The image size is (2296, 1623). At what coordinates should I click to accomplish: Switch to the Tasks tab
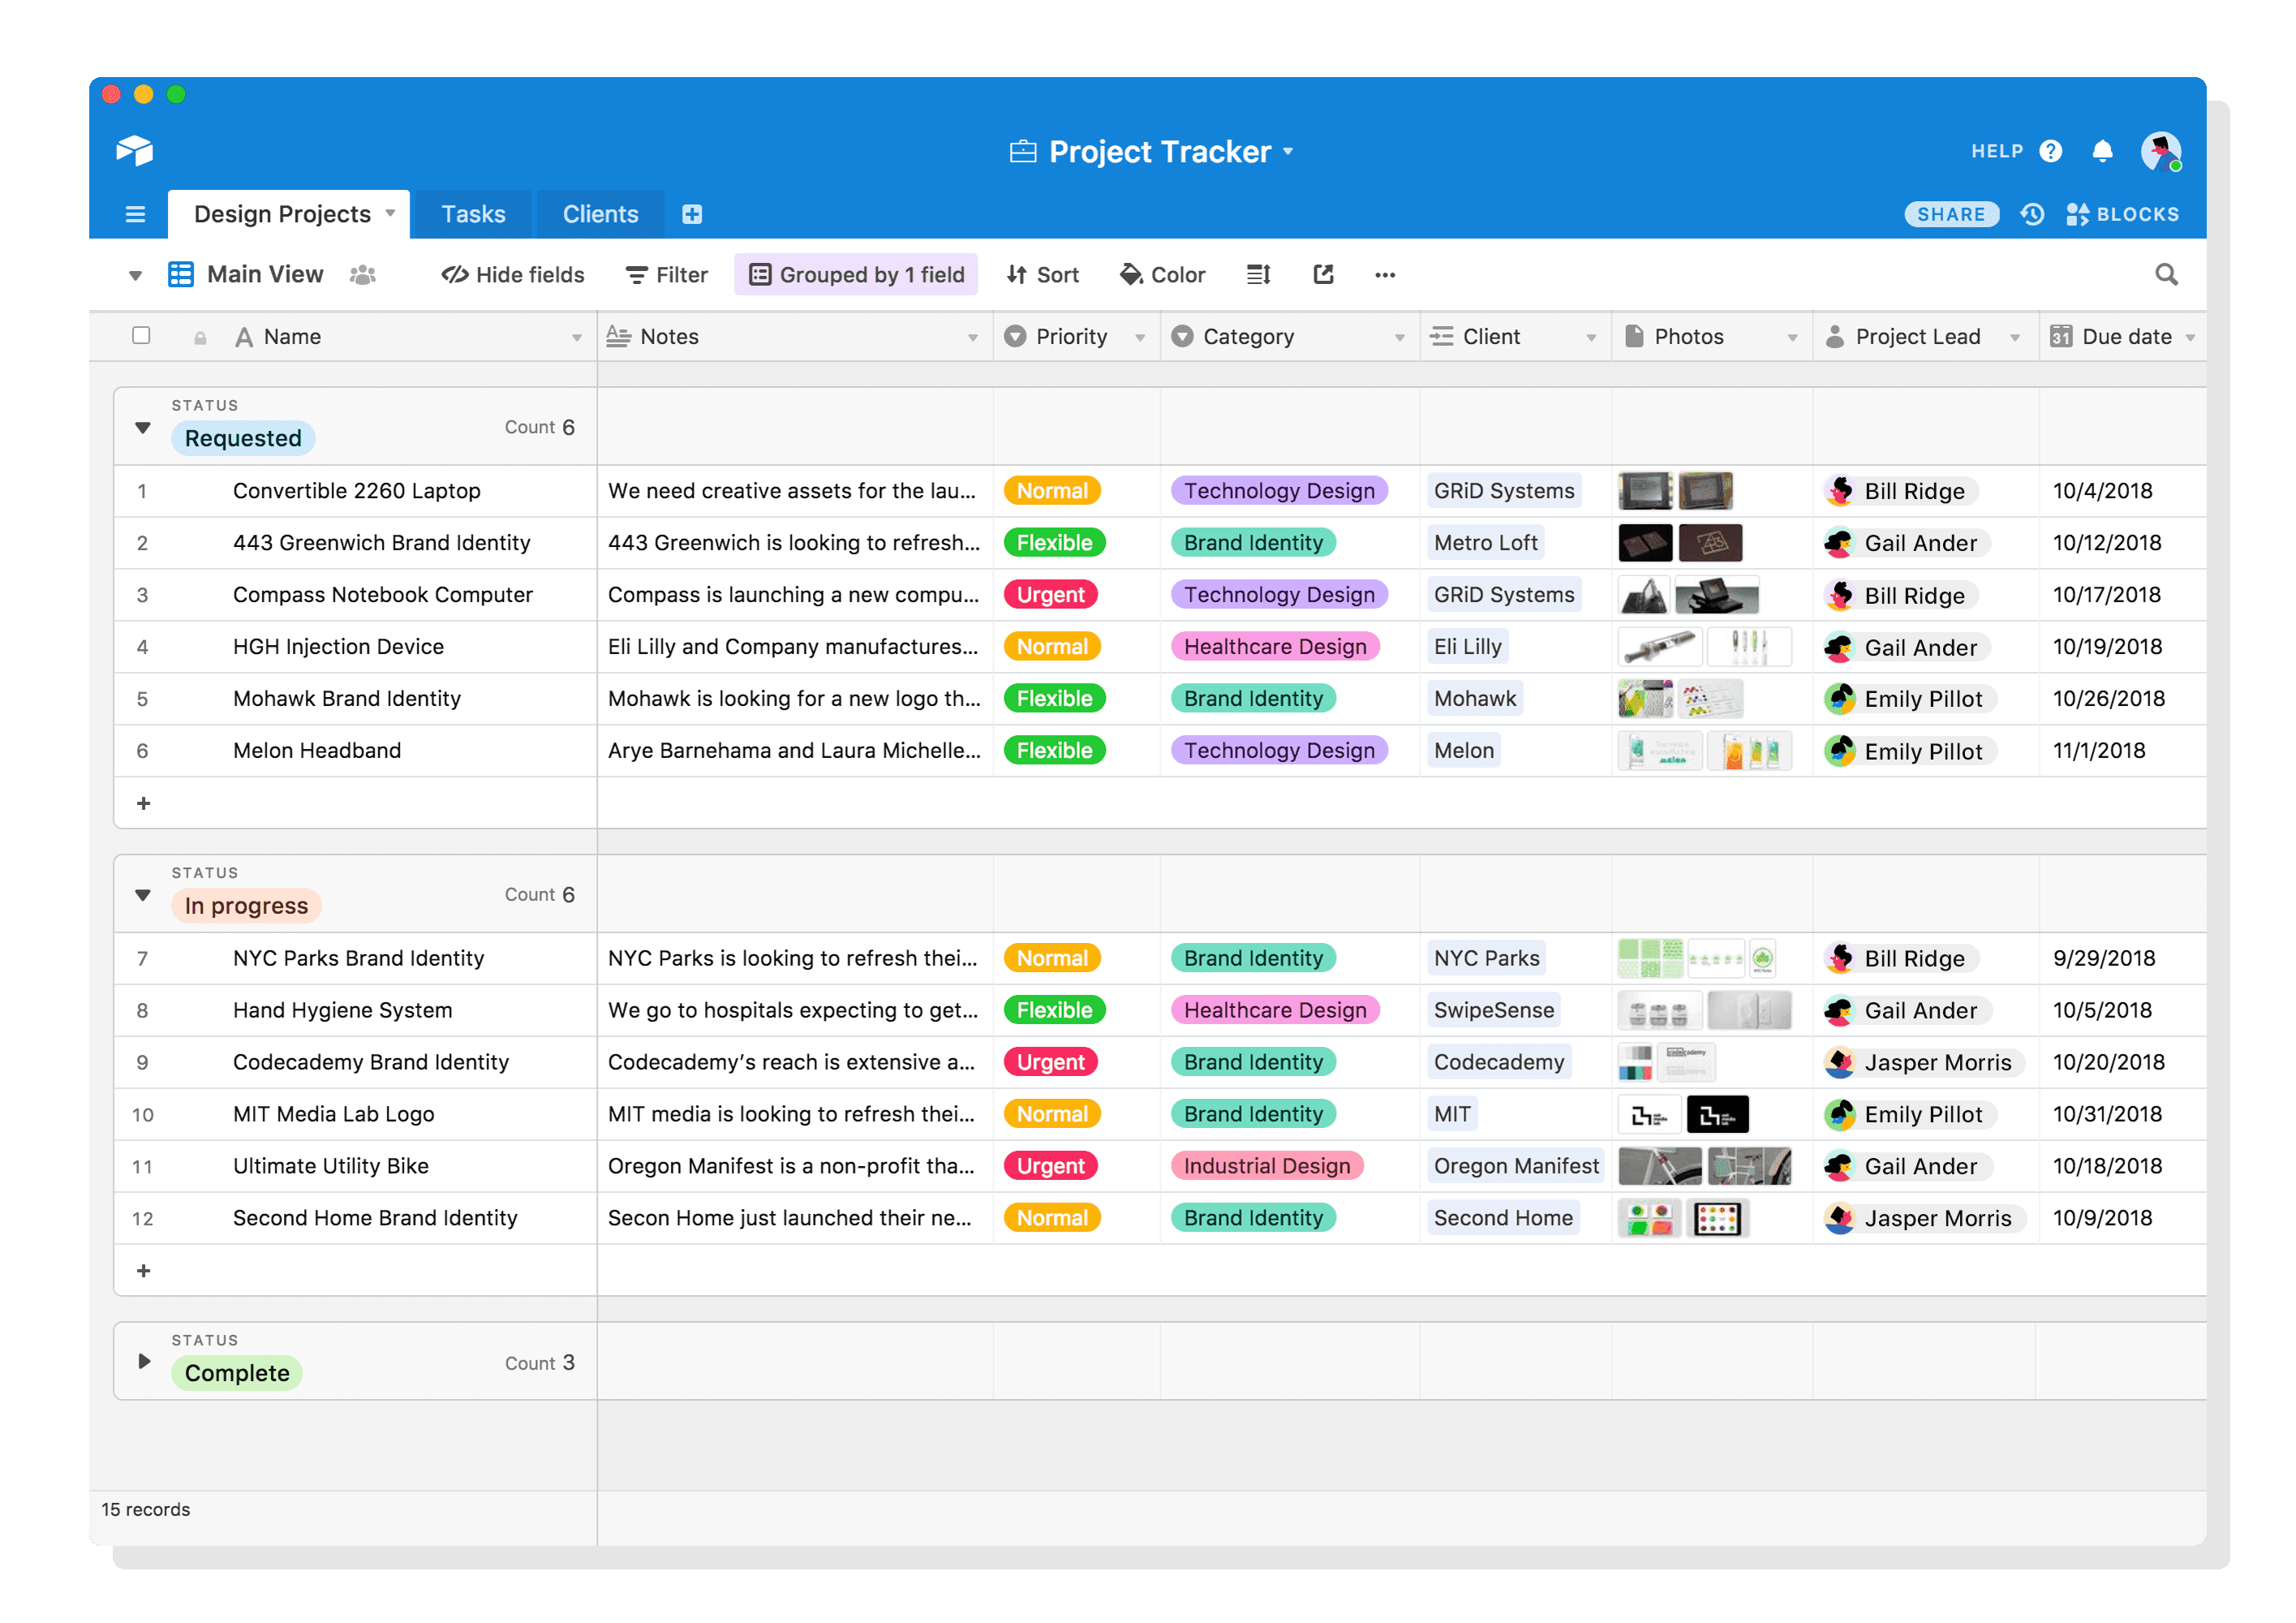(x=473, y=213)
